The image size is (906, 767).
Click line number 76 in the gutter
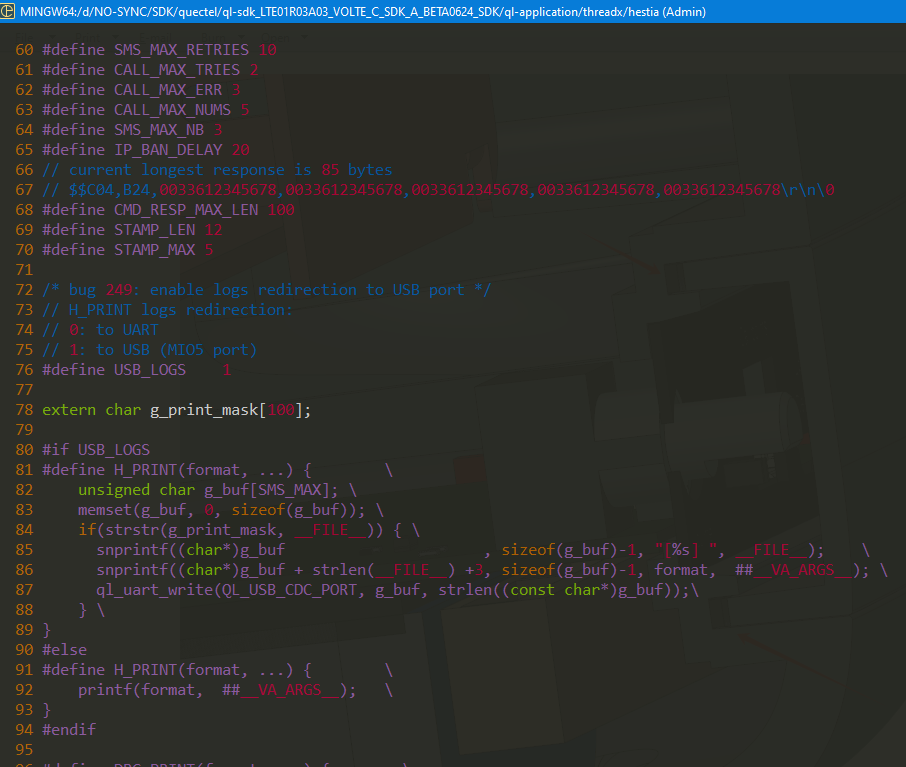coord(24,370)
